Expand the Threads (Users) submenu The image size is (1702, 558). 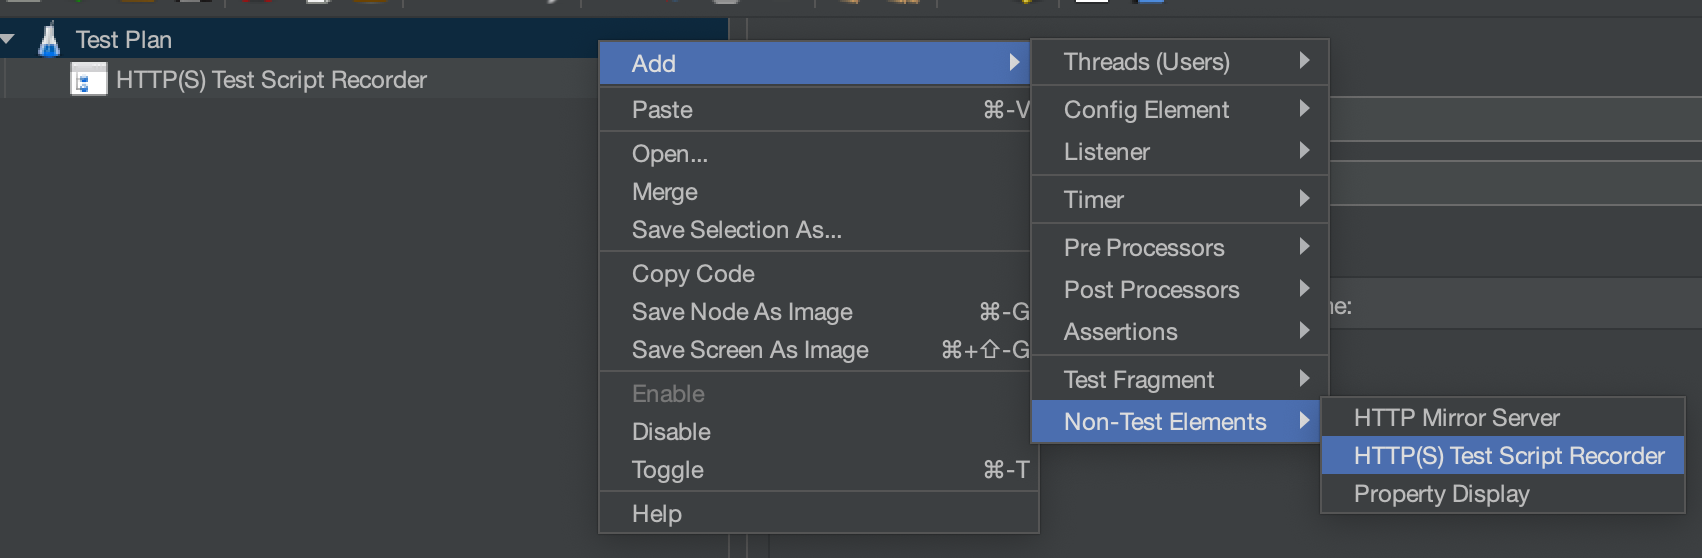click(x=1147, y=62)
